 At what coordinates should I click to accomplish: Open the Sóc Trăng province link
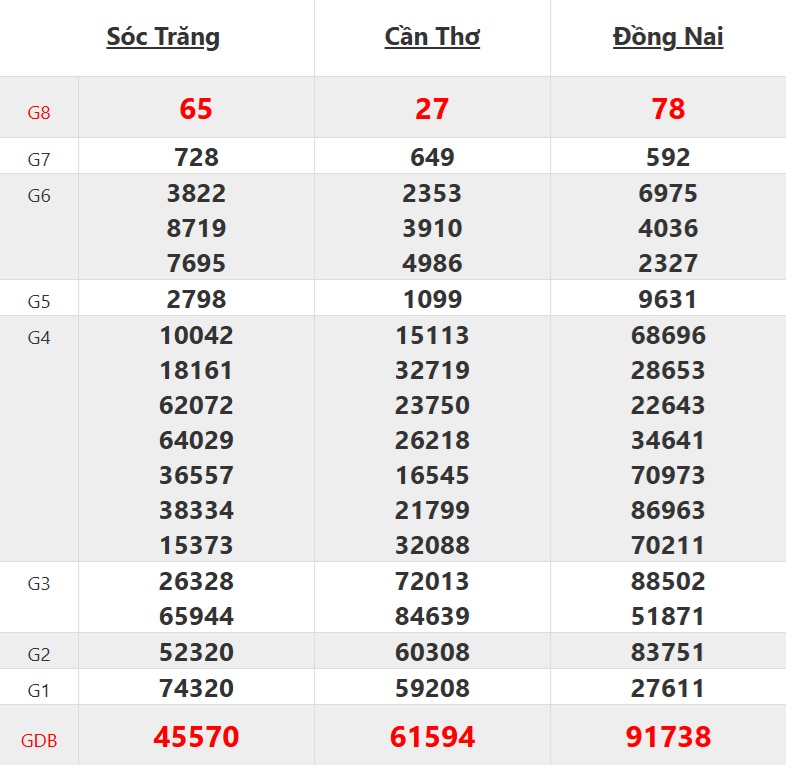(163, 38)
